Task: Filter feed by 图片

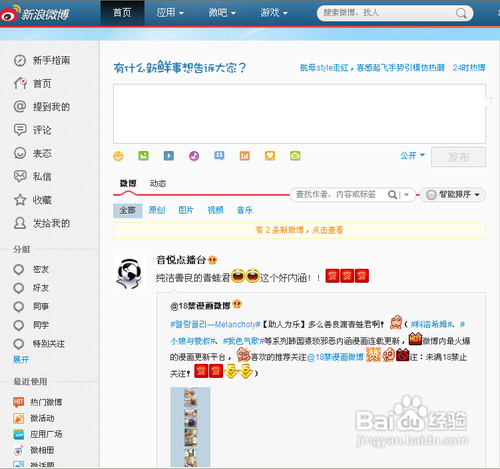Action: 186,210
